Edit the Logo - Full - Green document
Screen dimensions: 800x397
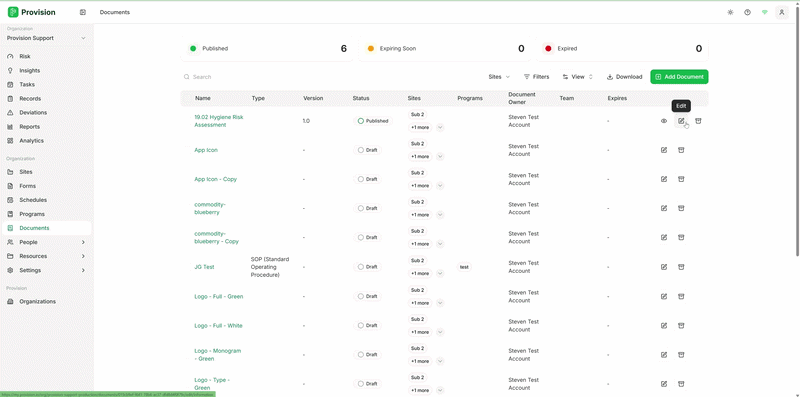[664, 296]
